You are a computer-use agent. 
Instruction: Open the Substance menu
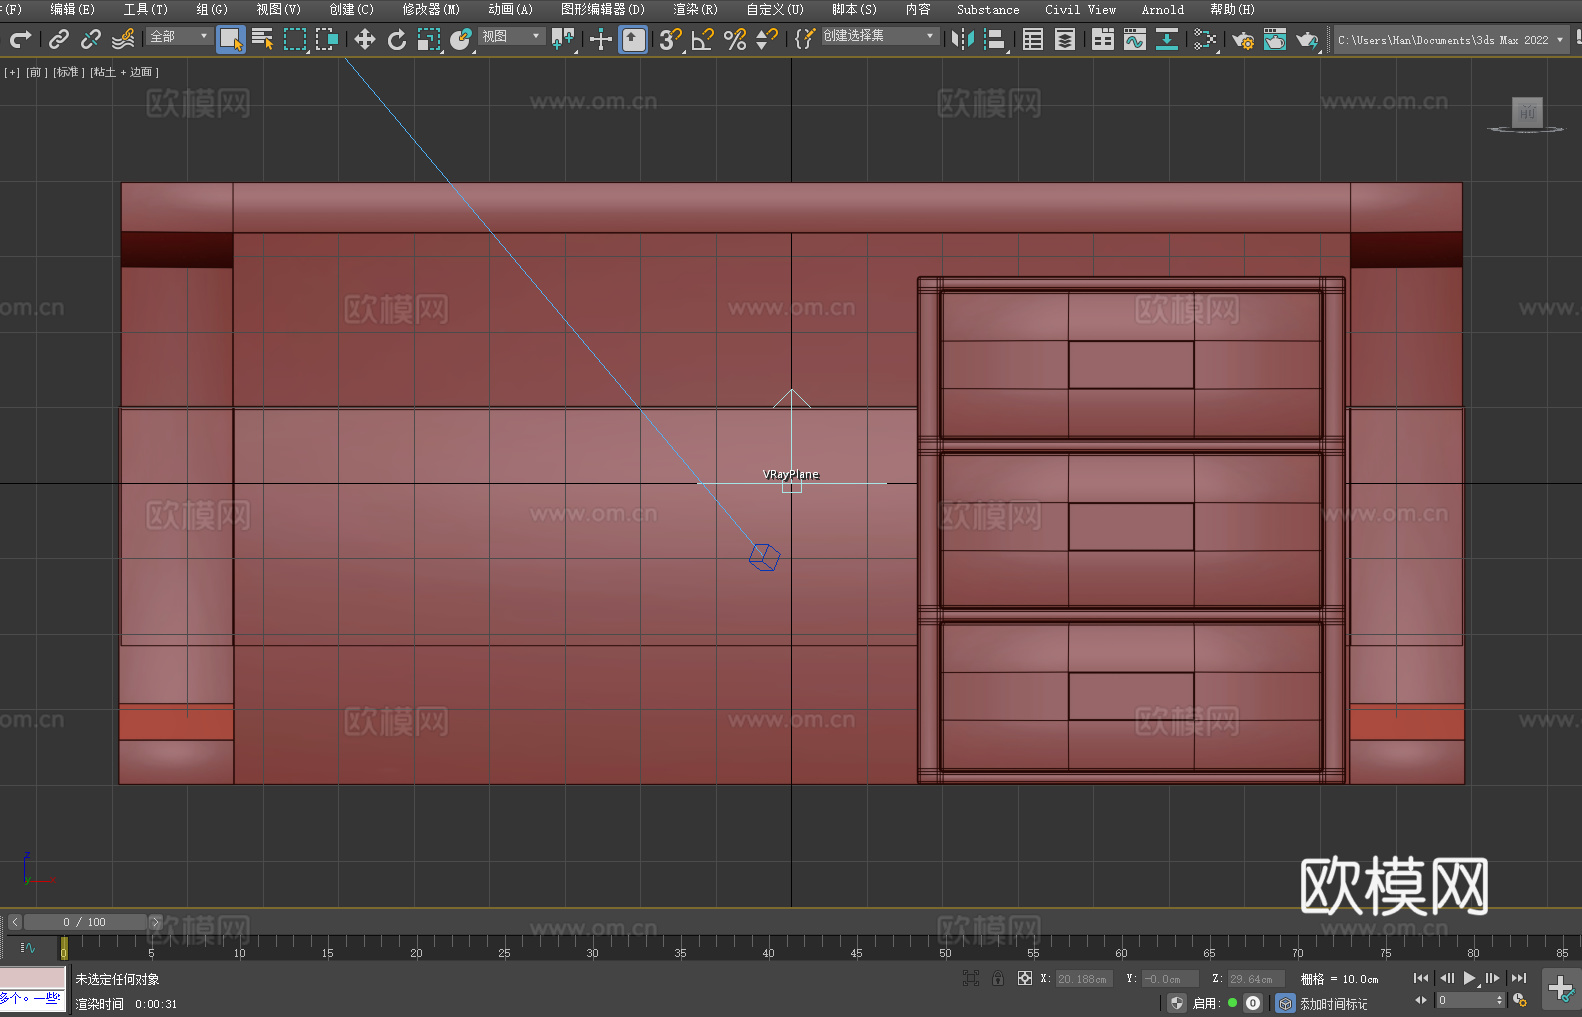point(988,9)
